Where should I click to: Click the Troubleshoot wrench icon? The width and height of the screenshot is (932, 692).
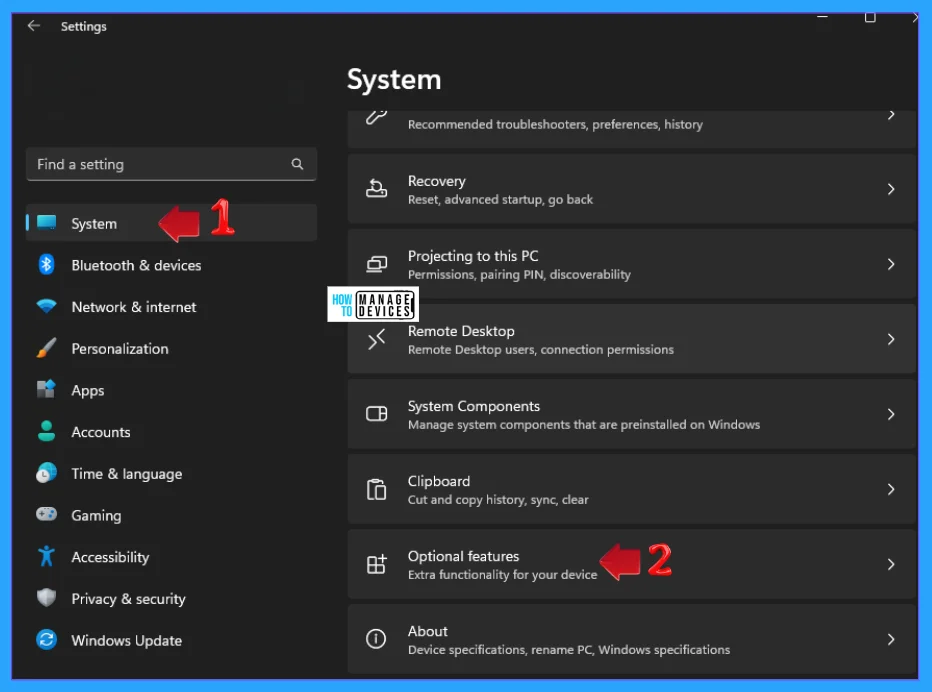[376, 116]
